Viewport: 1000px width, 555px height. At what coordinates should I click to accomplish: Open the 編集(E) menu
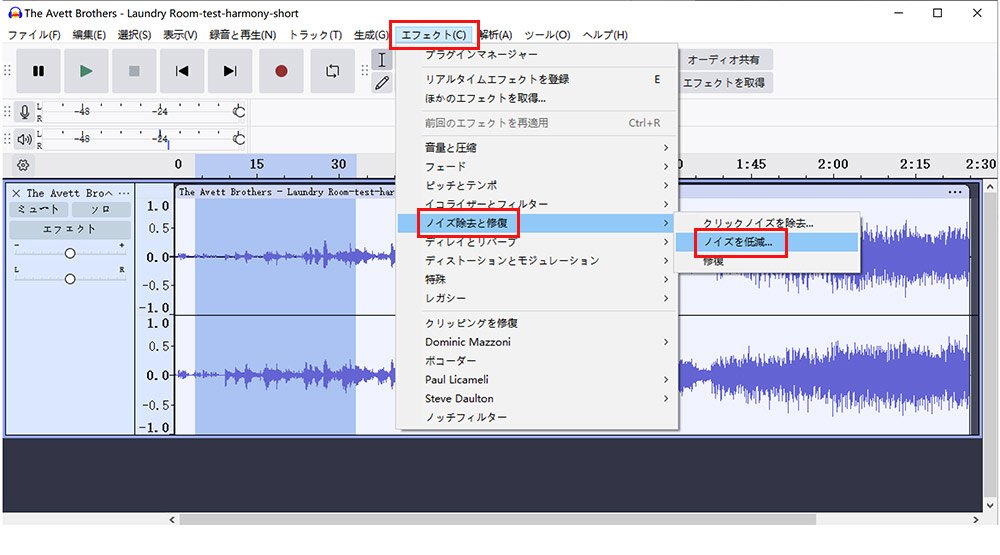pos(89,34)
